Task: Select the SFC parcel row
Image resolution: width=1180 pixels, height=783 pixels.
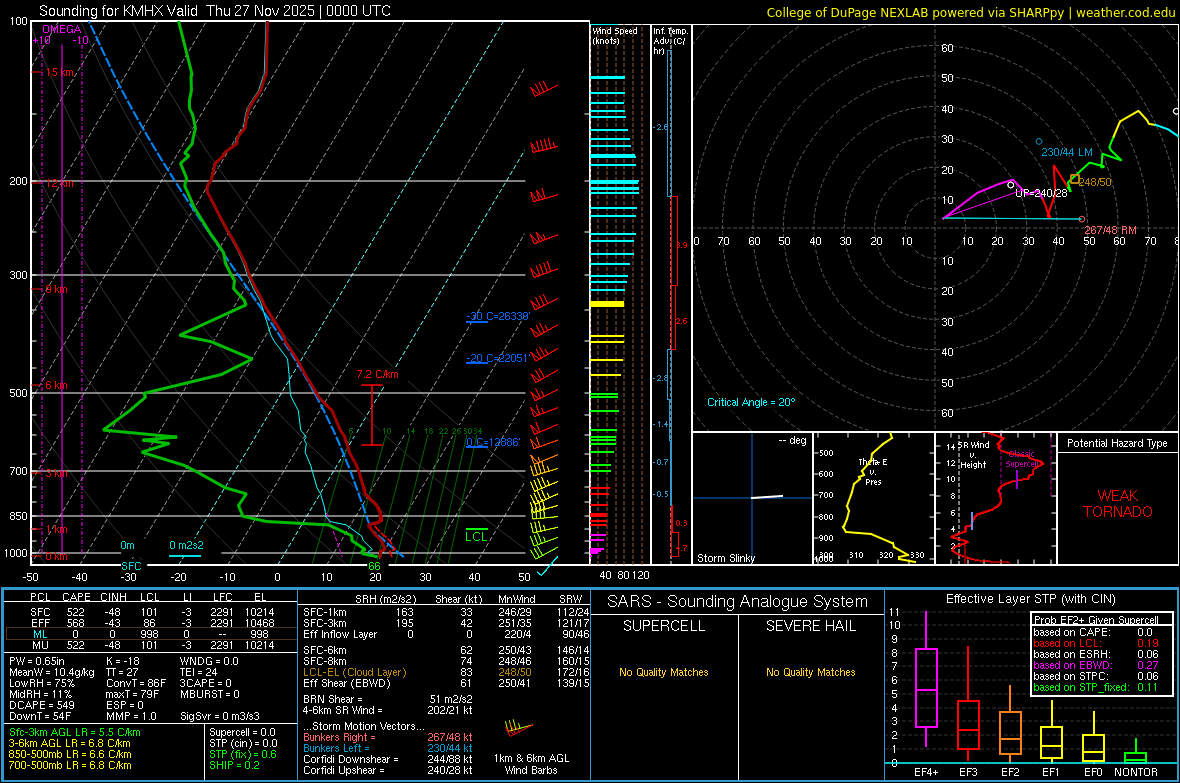Action: tap(151, 612)
